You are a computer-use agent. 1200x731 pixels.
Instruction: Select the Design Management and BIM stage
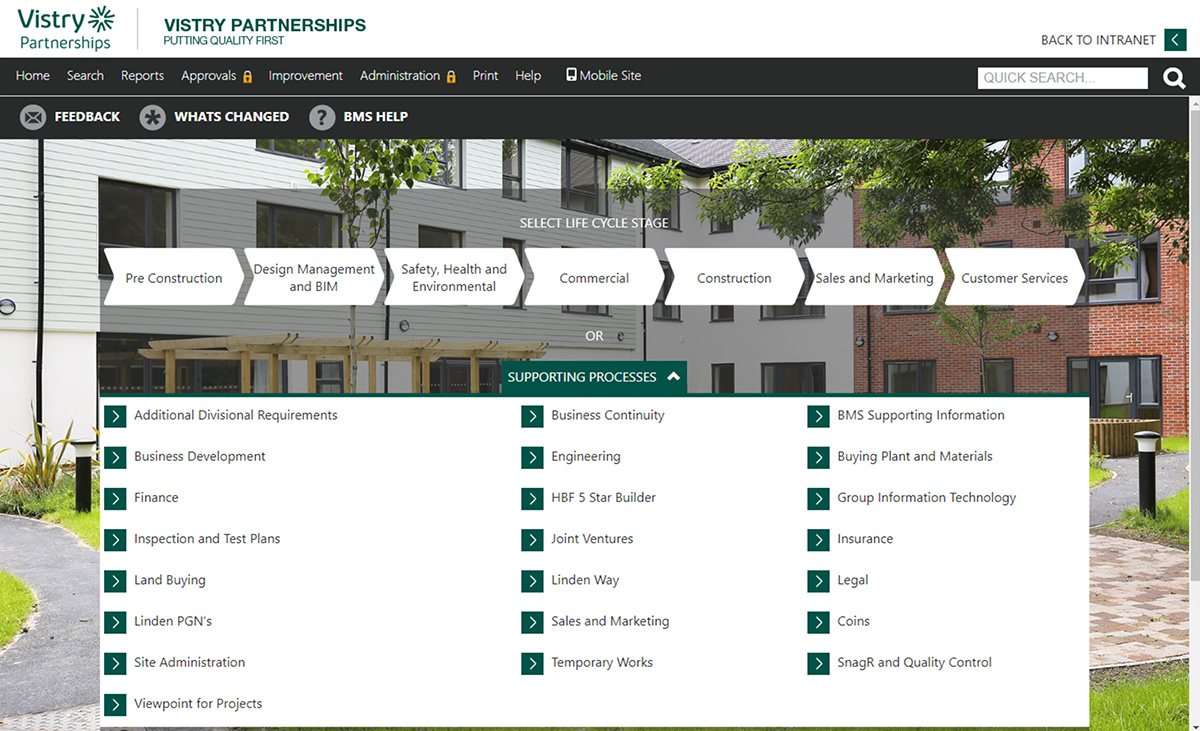click(x=314, y=278)
